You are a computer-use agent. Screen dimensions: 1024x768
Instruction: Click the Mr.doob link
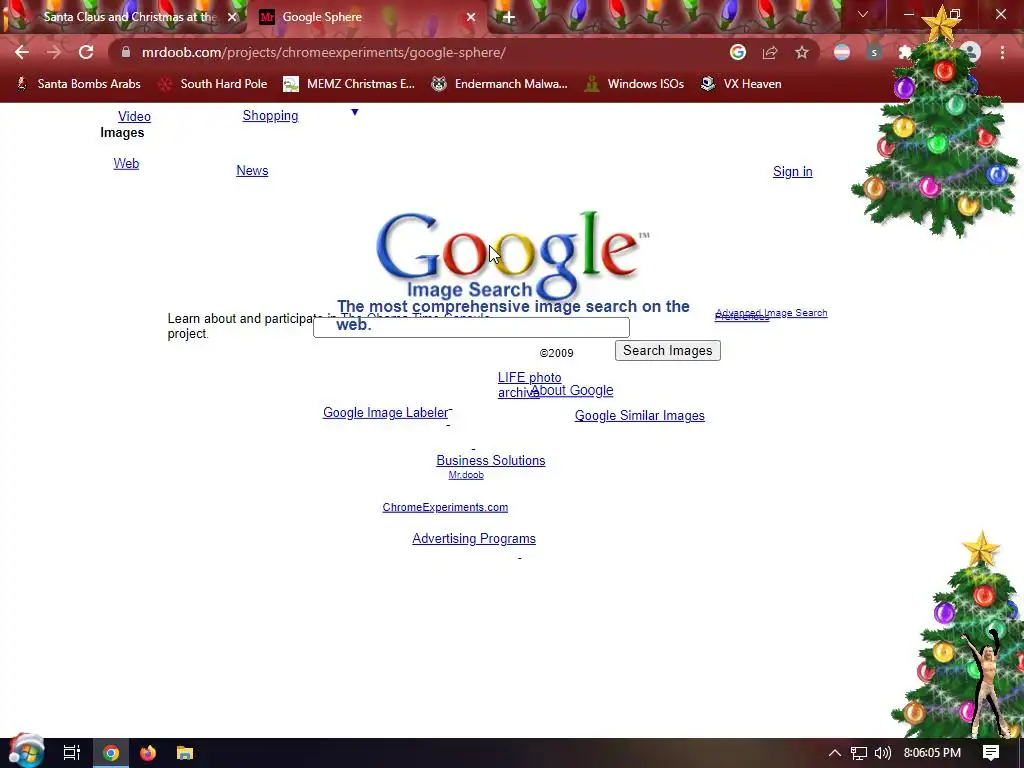pos(466,475)
